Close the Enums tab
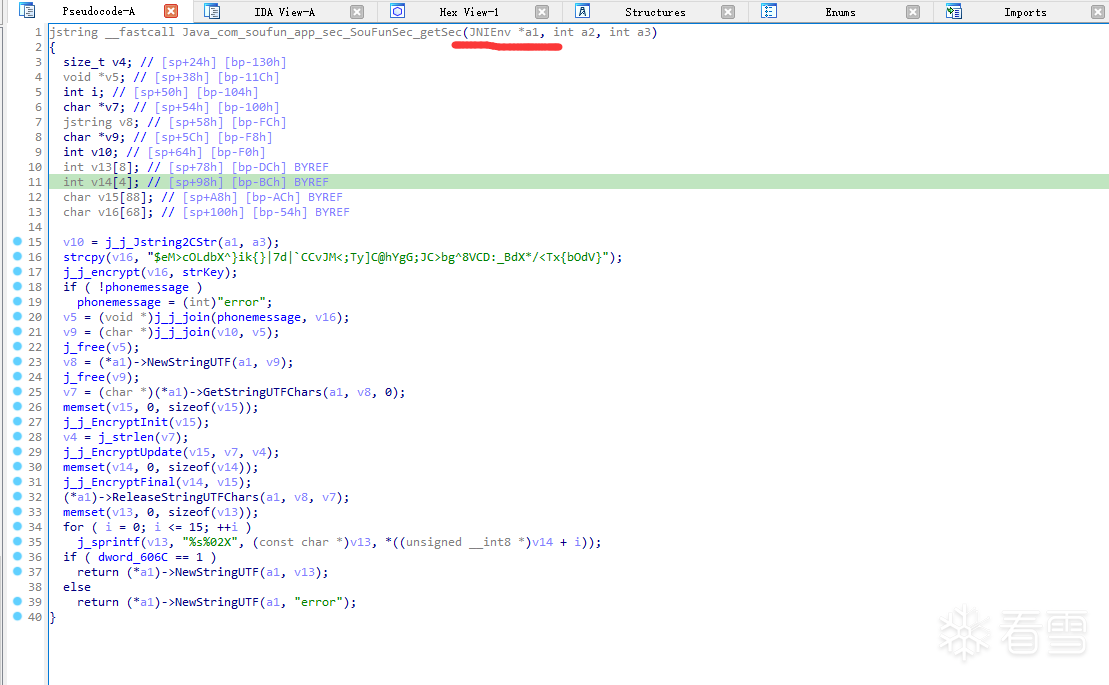 click(913, 12)
